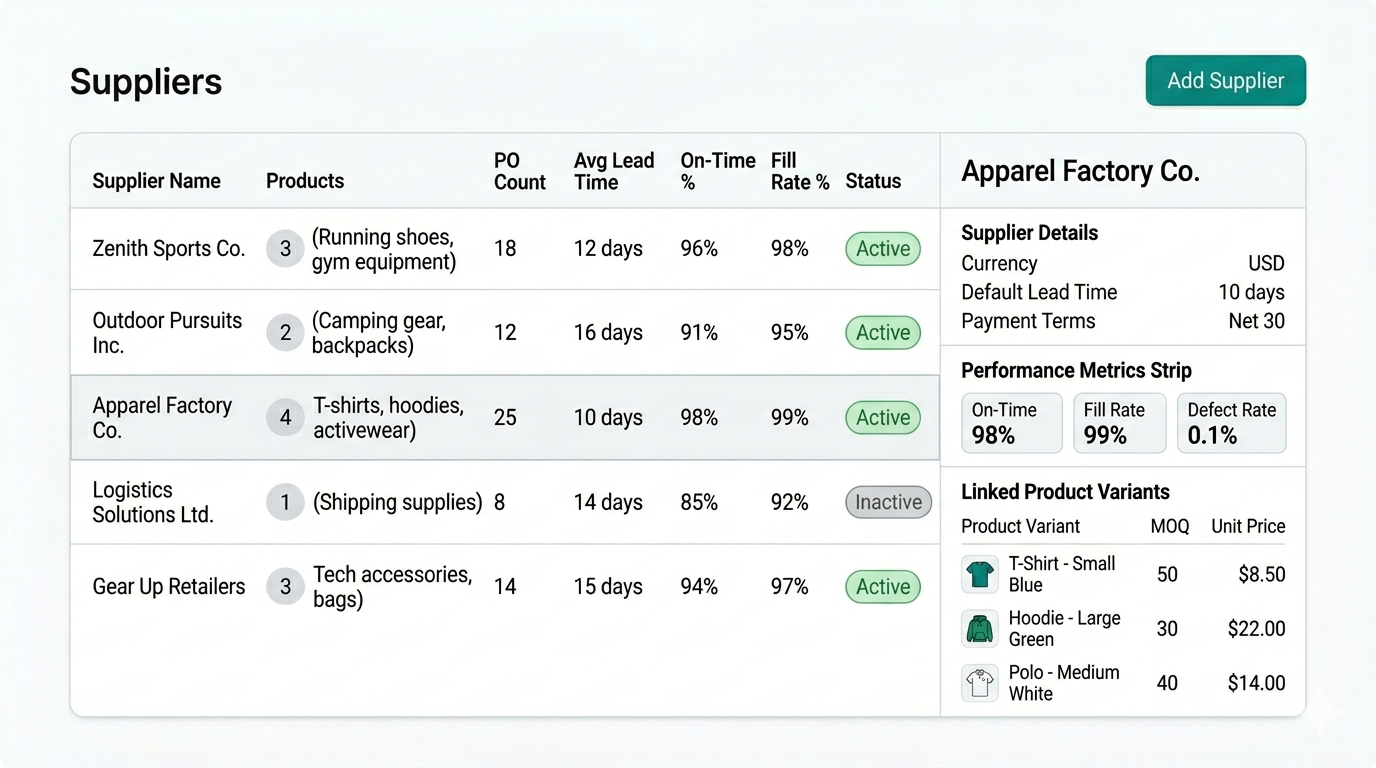1376x768 pixels.
Task: Toggle the Inactive status of Logistics Solutions
Action: click(888, 502)
